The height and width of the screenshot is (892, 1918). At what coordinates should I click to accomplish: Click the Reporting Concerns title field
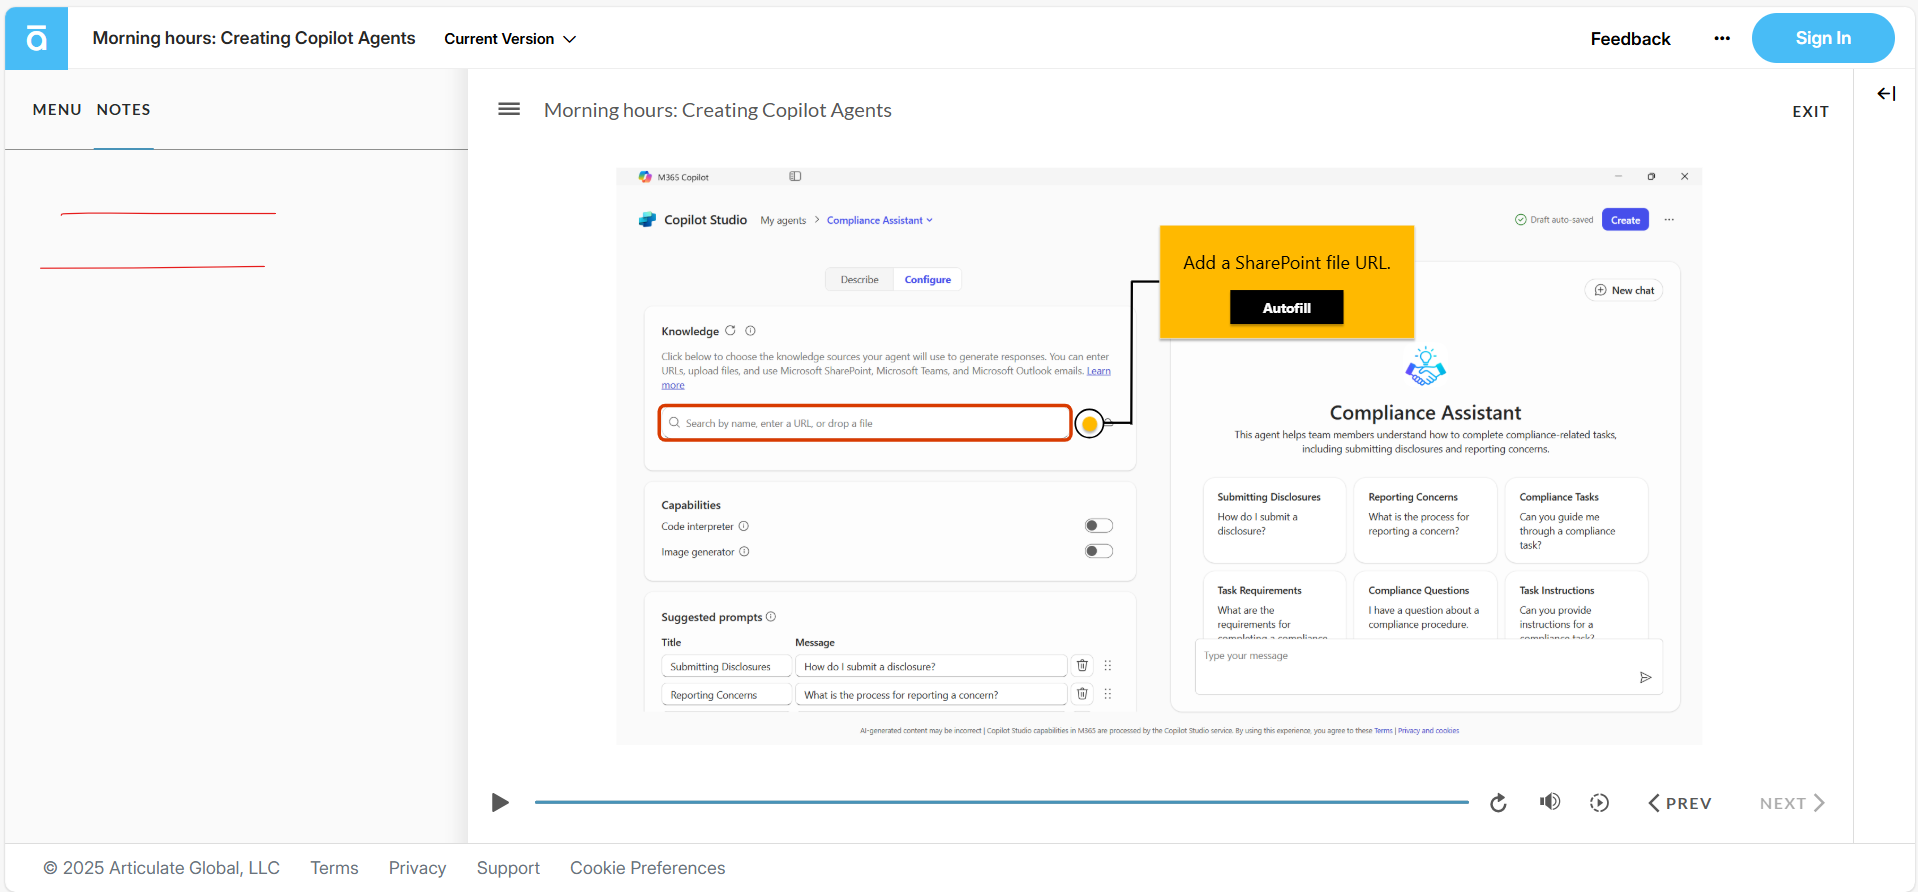(726, 694)
